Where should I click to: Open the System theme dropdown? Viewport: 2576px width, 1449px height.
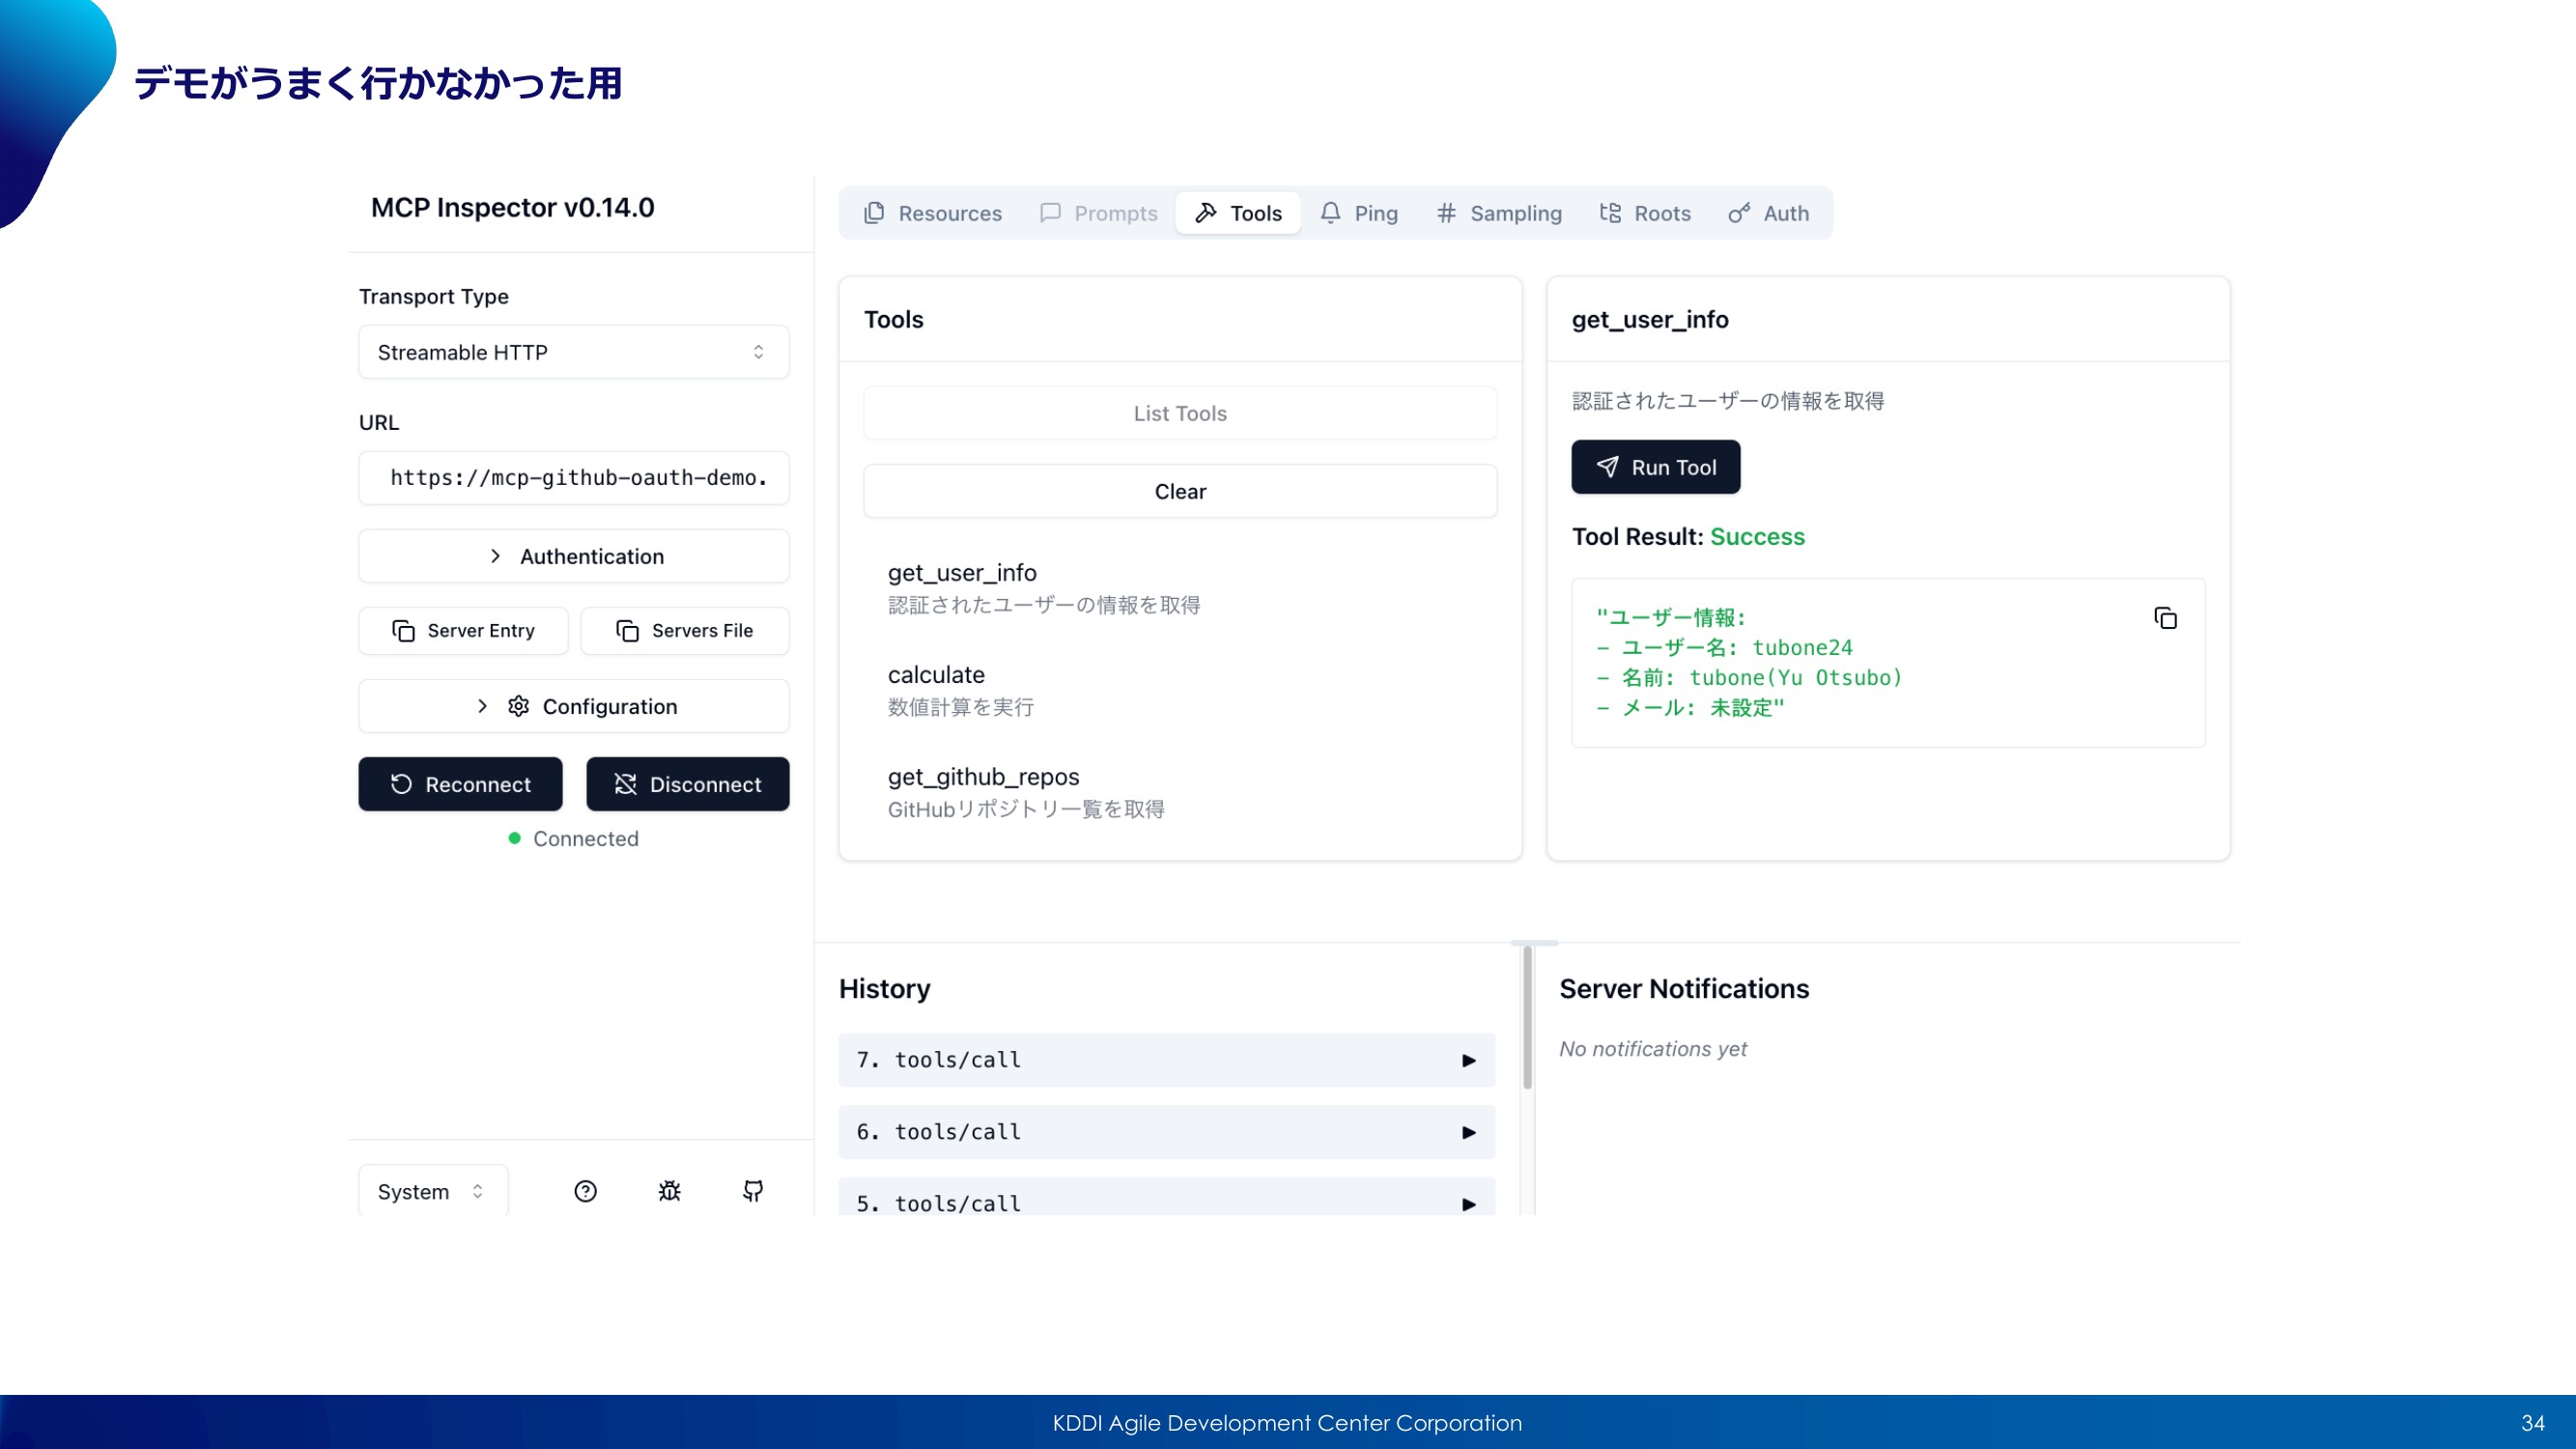(x=433, y=1190)
